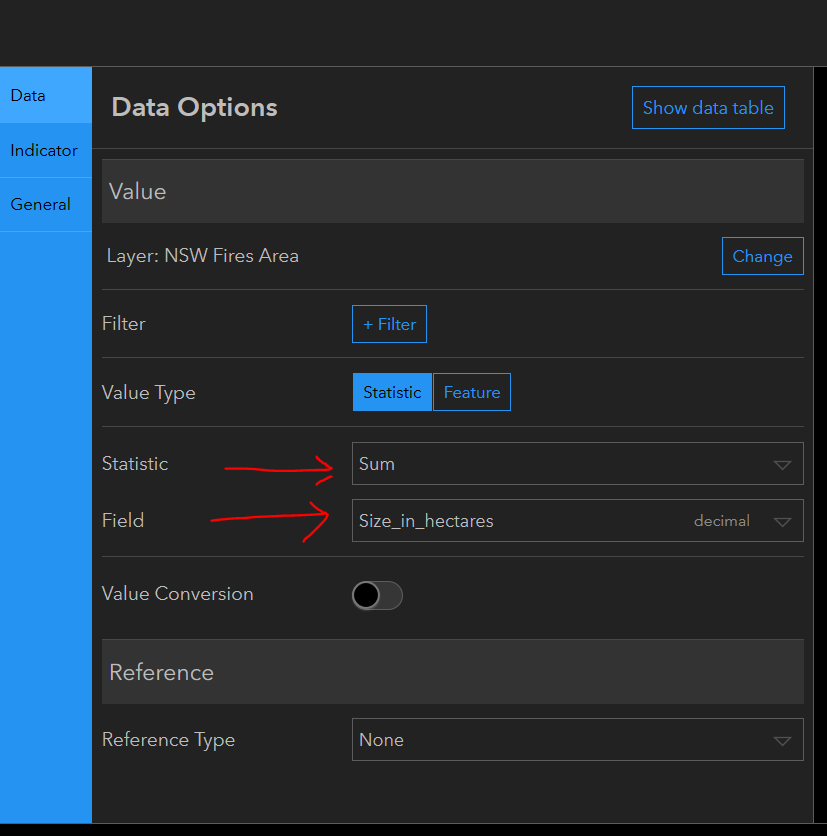The width and height of the screenshot is (827, 836).
Task: Click Show data table button
Action: tap(708, 108)
